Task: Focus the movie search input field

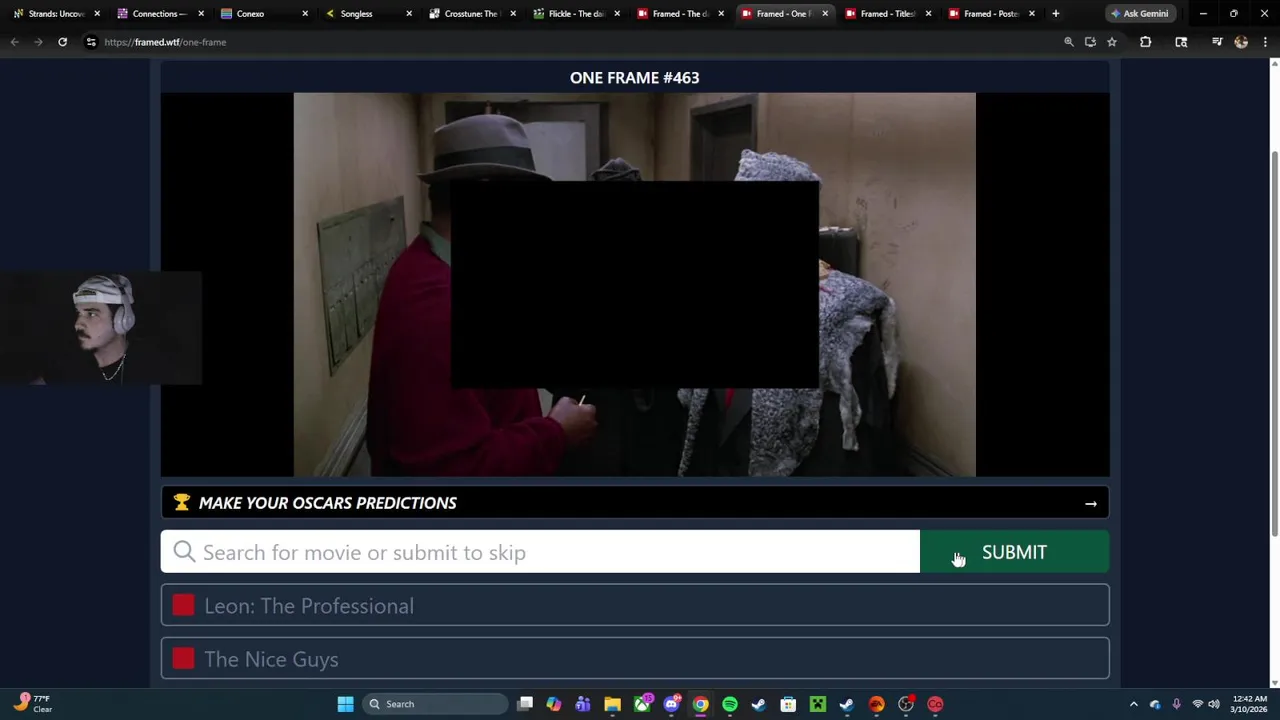Action: pos(540,552)
